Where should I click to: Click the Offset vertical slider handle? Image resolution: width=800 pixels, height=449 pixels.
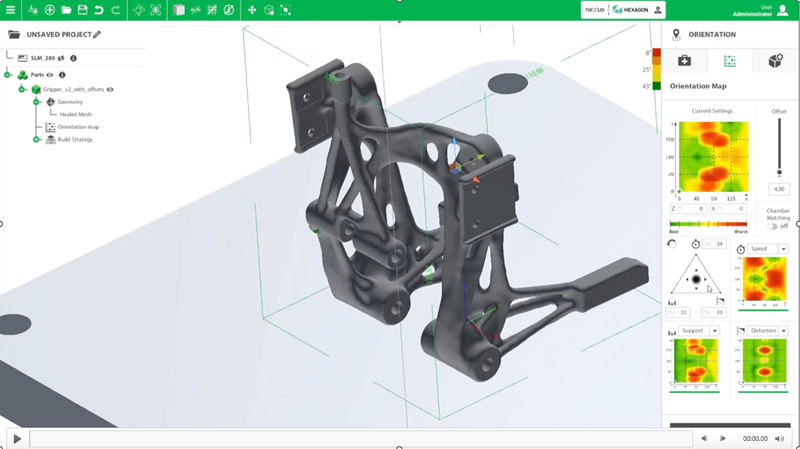779,172
